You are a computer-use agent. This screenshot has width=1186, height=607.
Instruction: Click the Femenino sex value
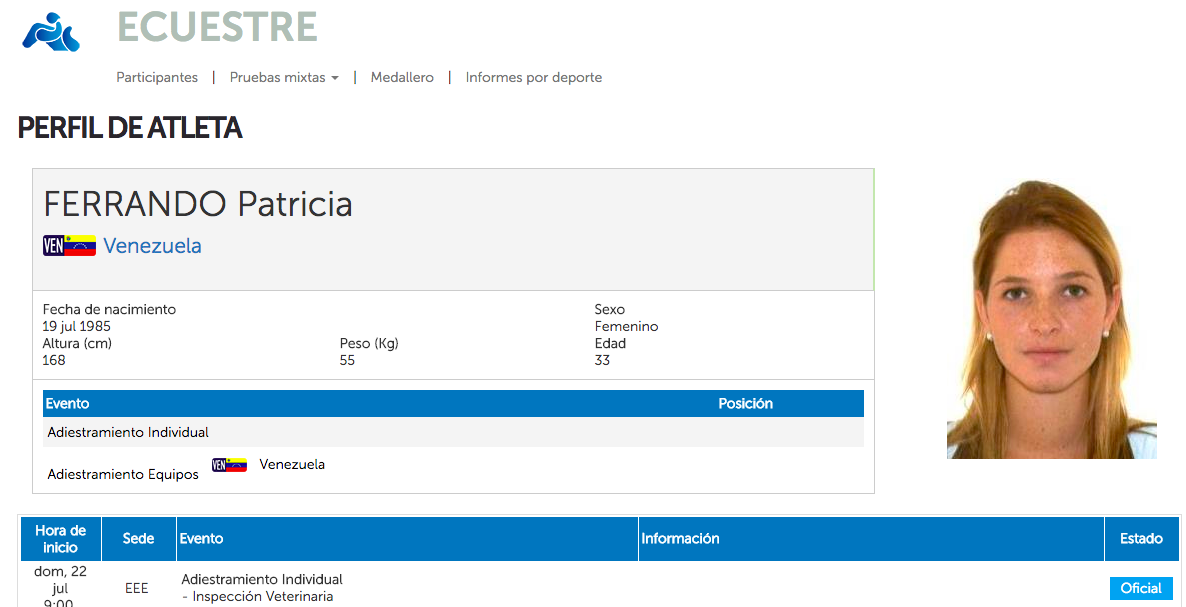[x=626, y=327]
